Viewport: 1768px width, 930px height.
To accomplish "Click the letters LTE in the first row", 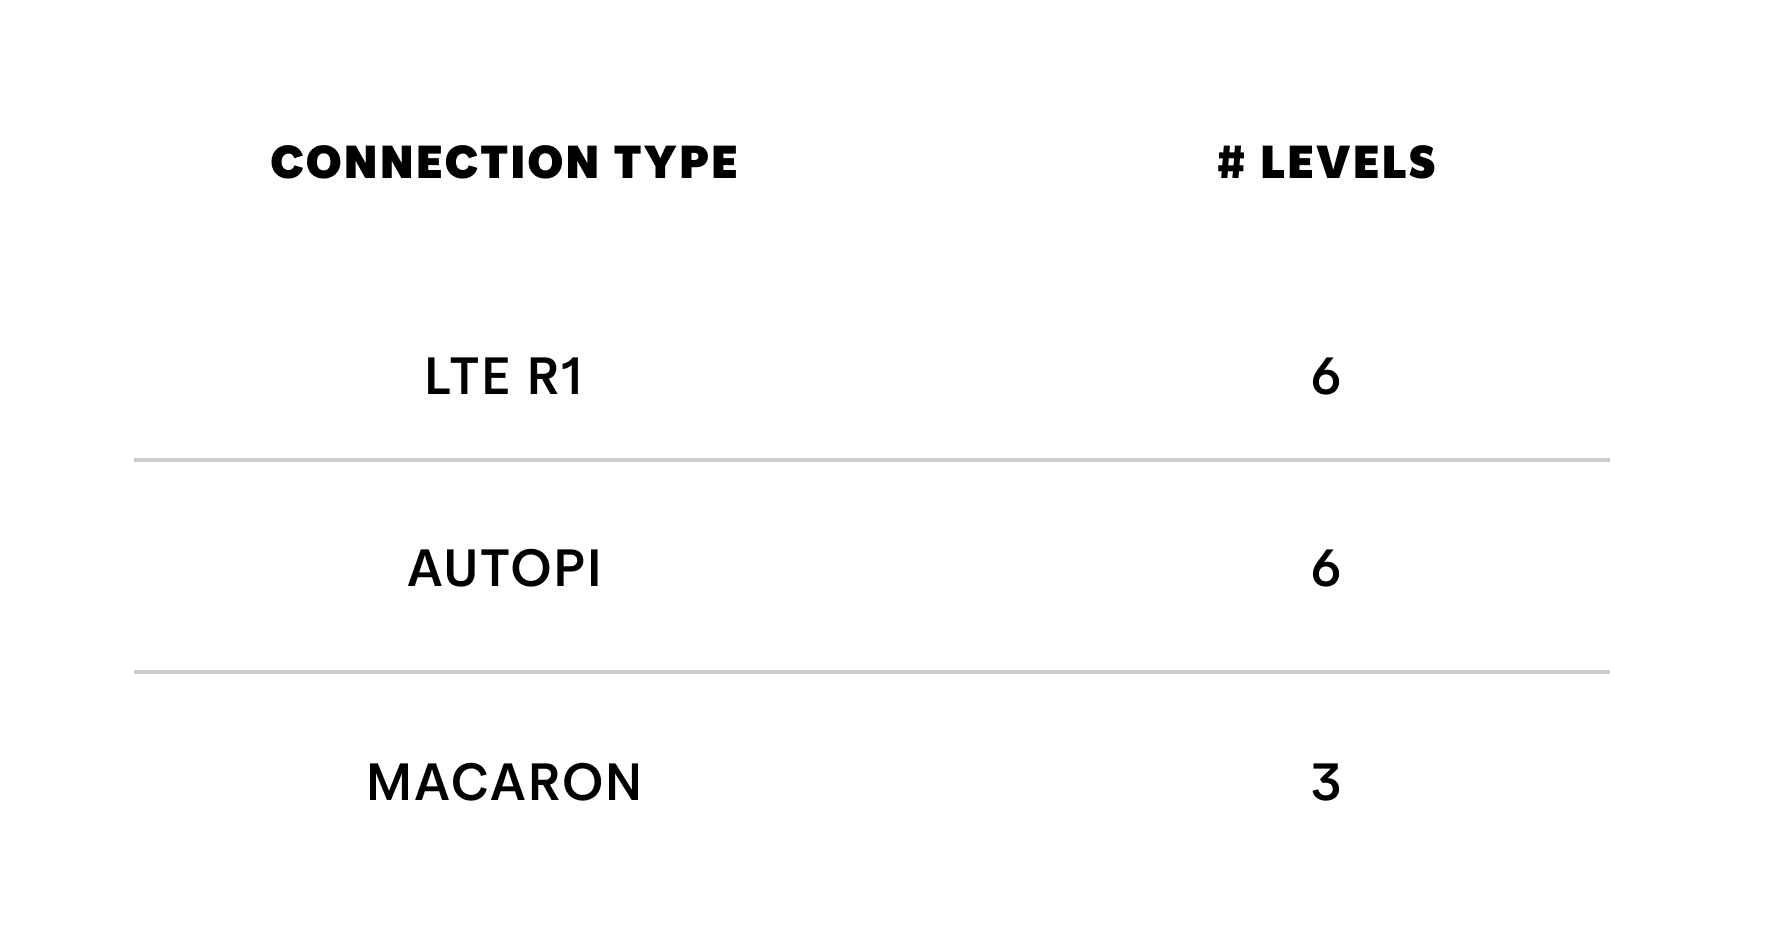I will tap(467, 378).
